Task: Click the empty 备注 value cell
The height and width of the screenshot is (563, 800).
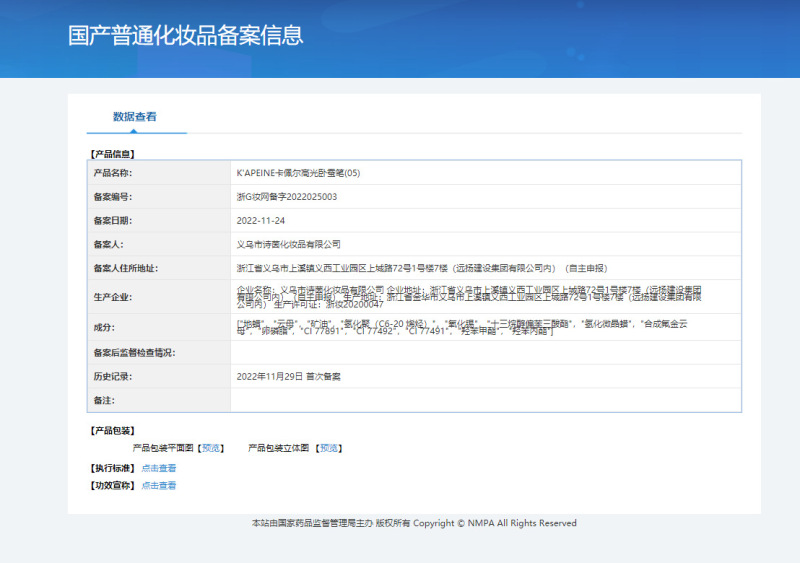Action: pyautogui.click(x=485, y=400)
